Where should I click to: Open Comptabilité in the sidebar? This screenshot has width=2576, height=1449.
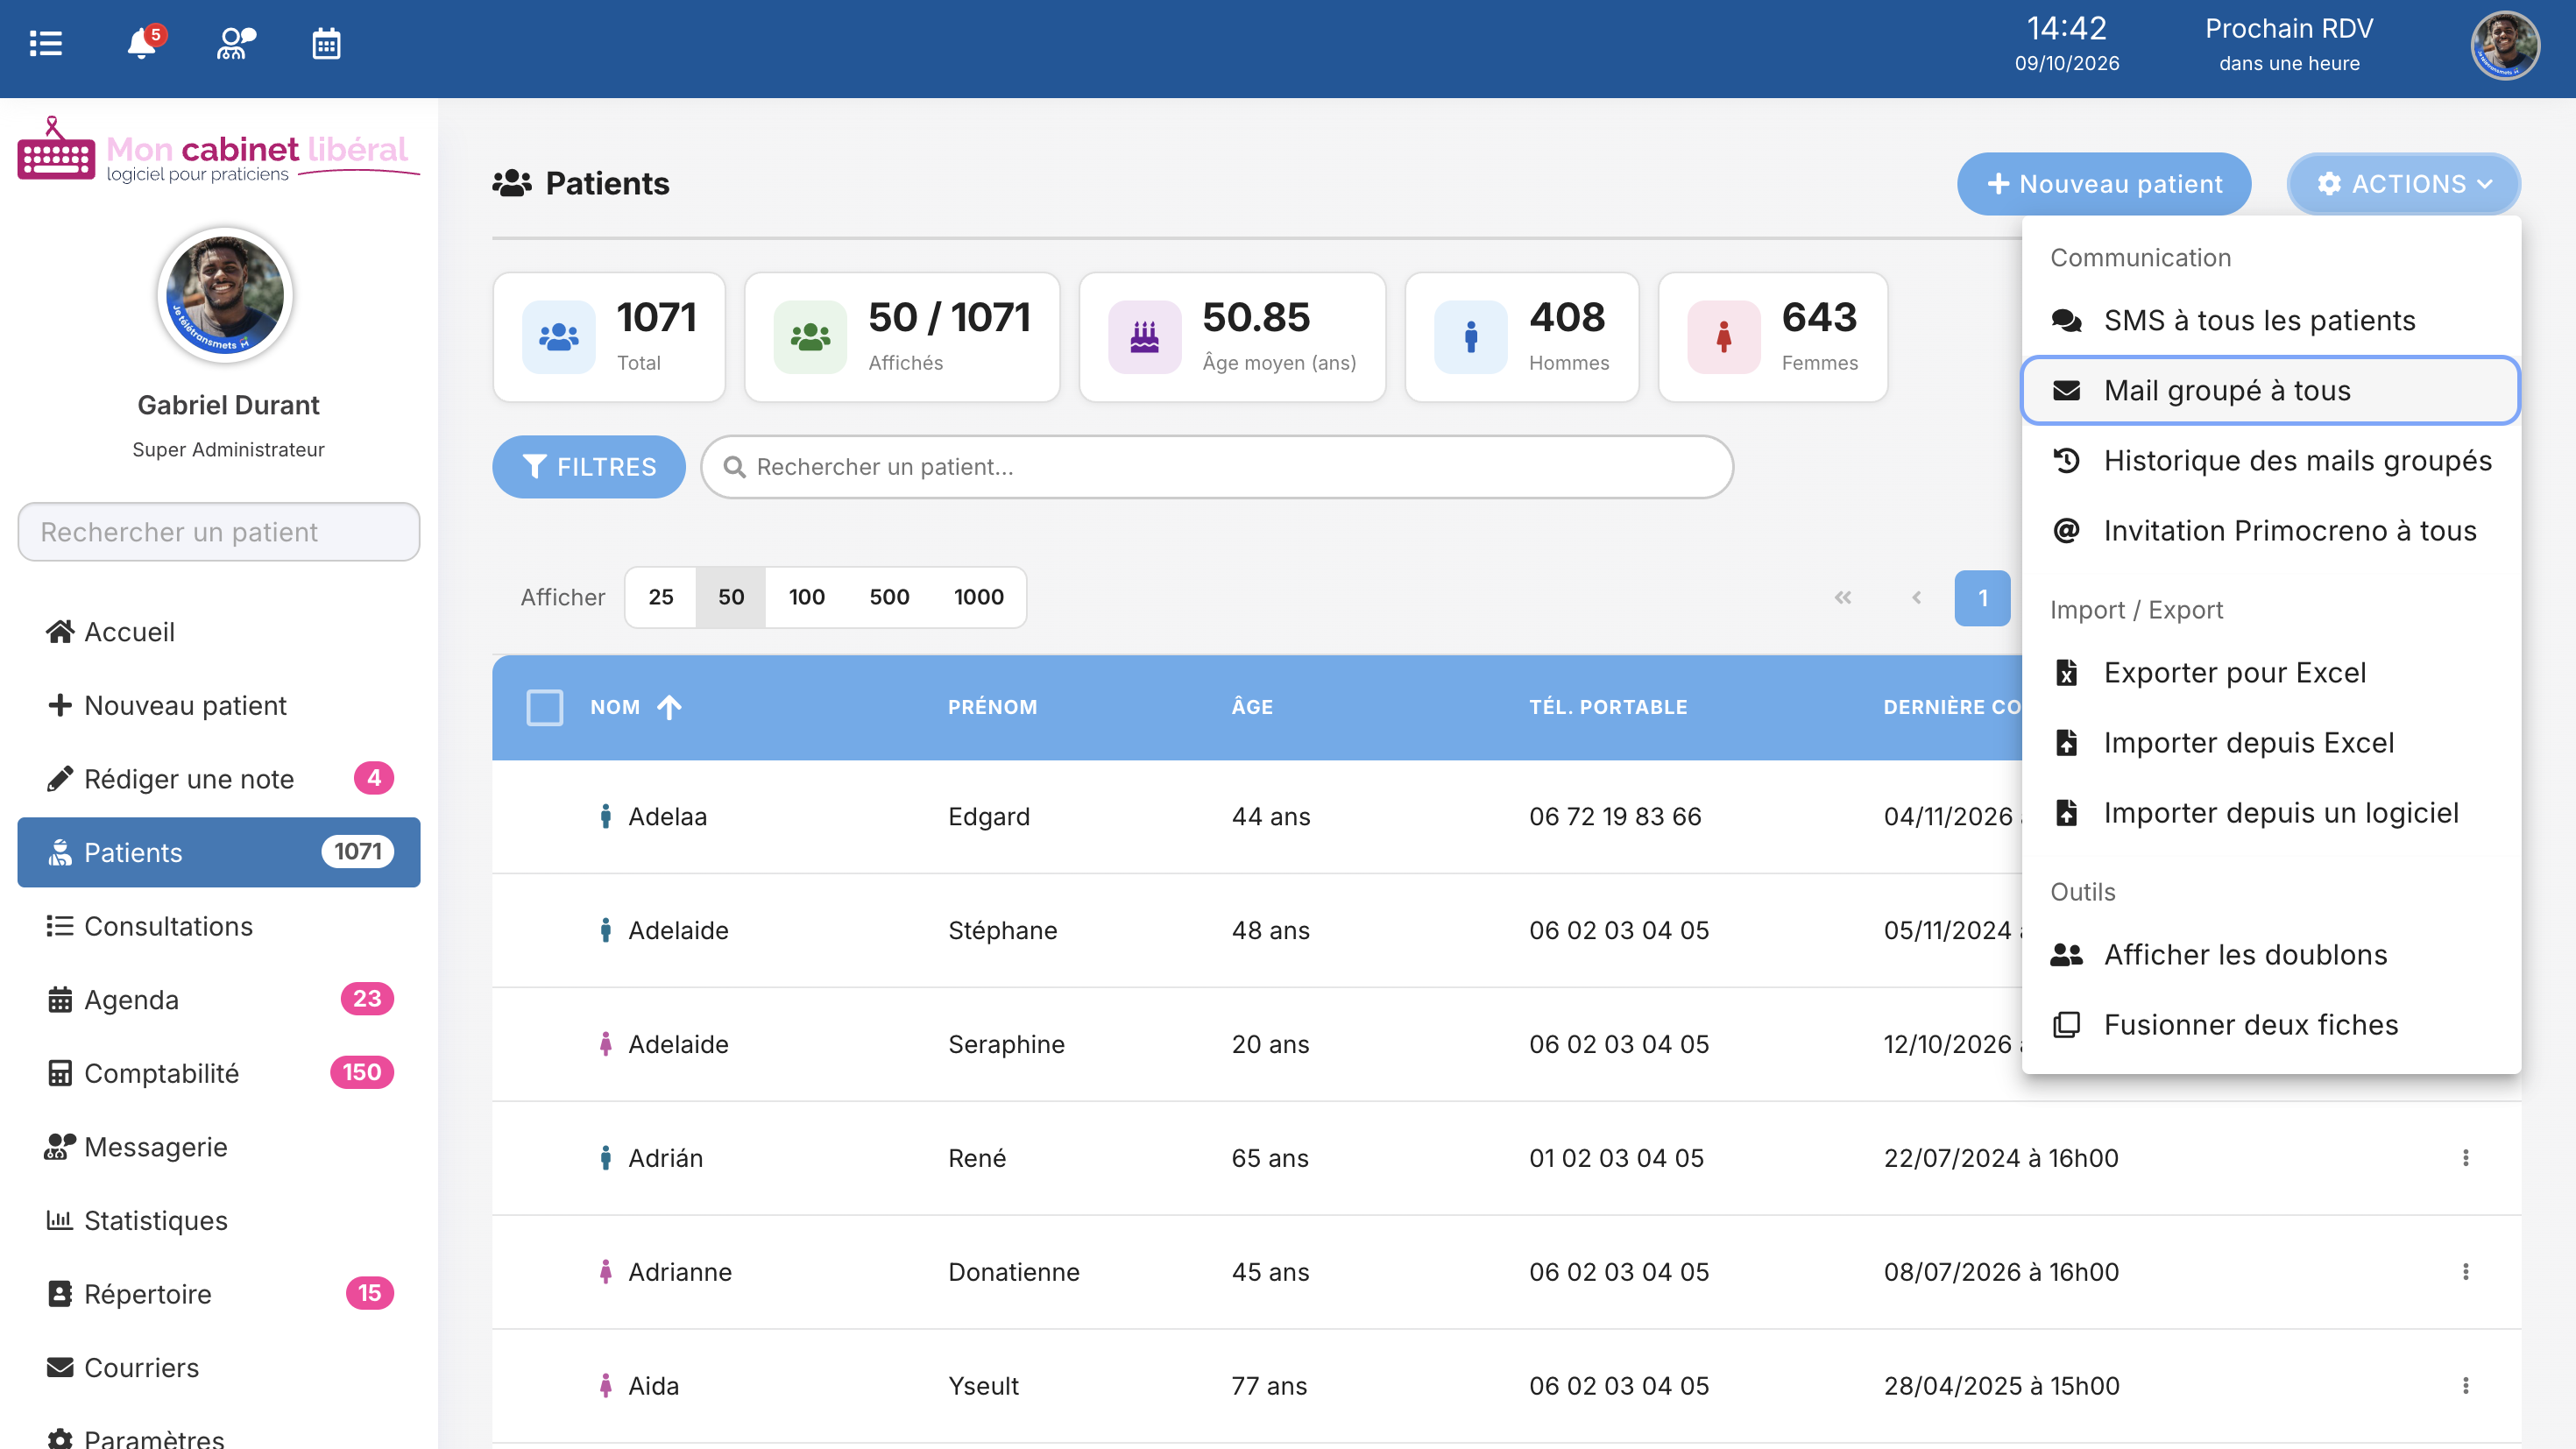[218, 1073]
